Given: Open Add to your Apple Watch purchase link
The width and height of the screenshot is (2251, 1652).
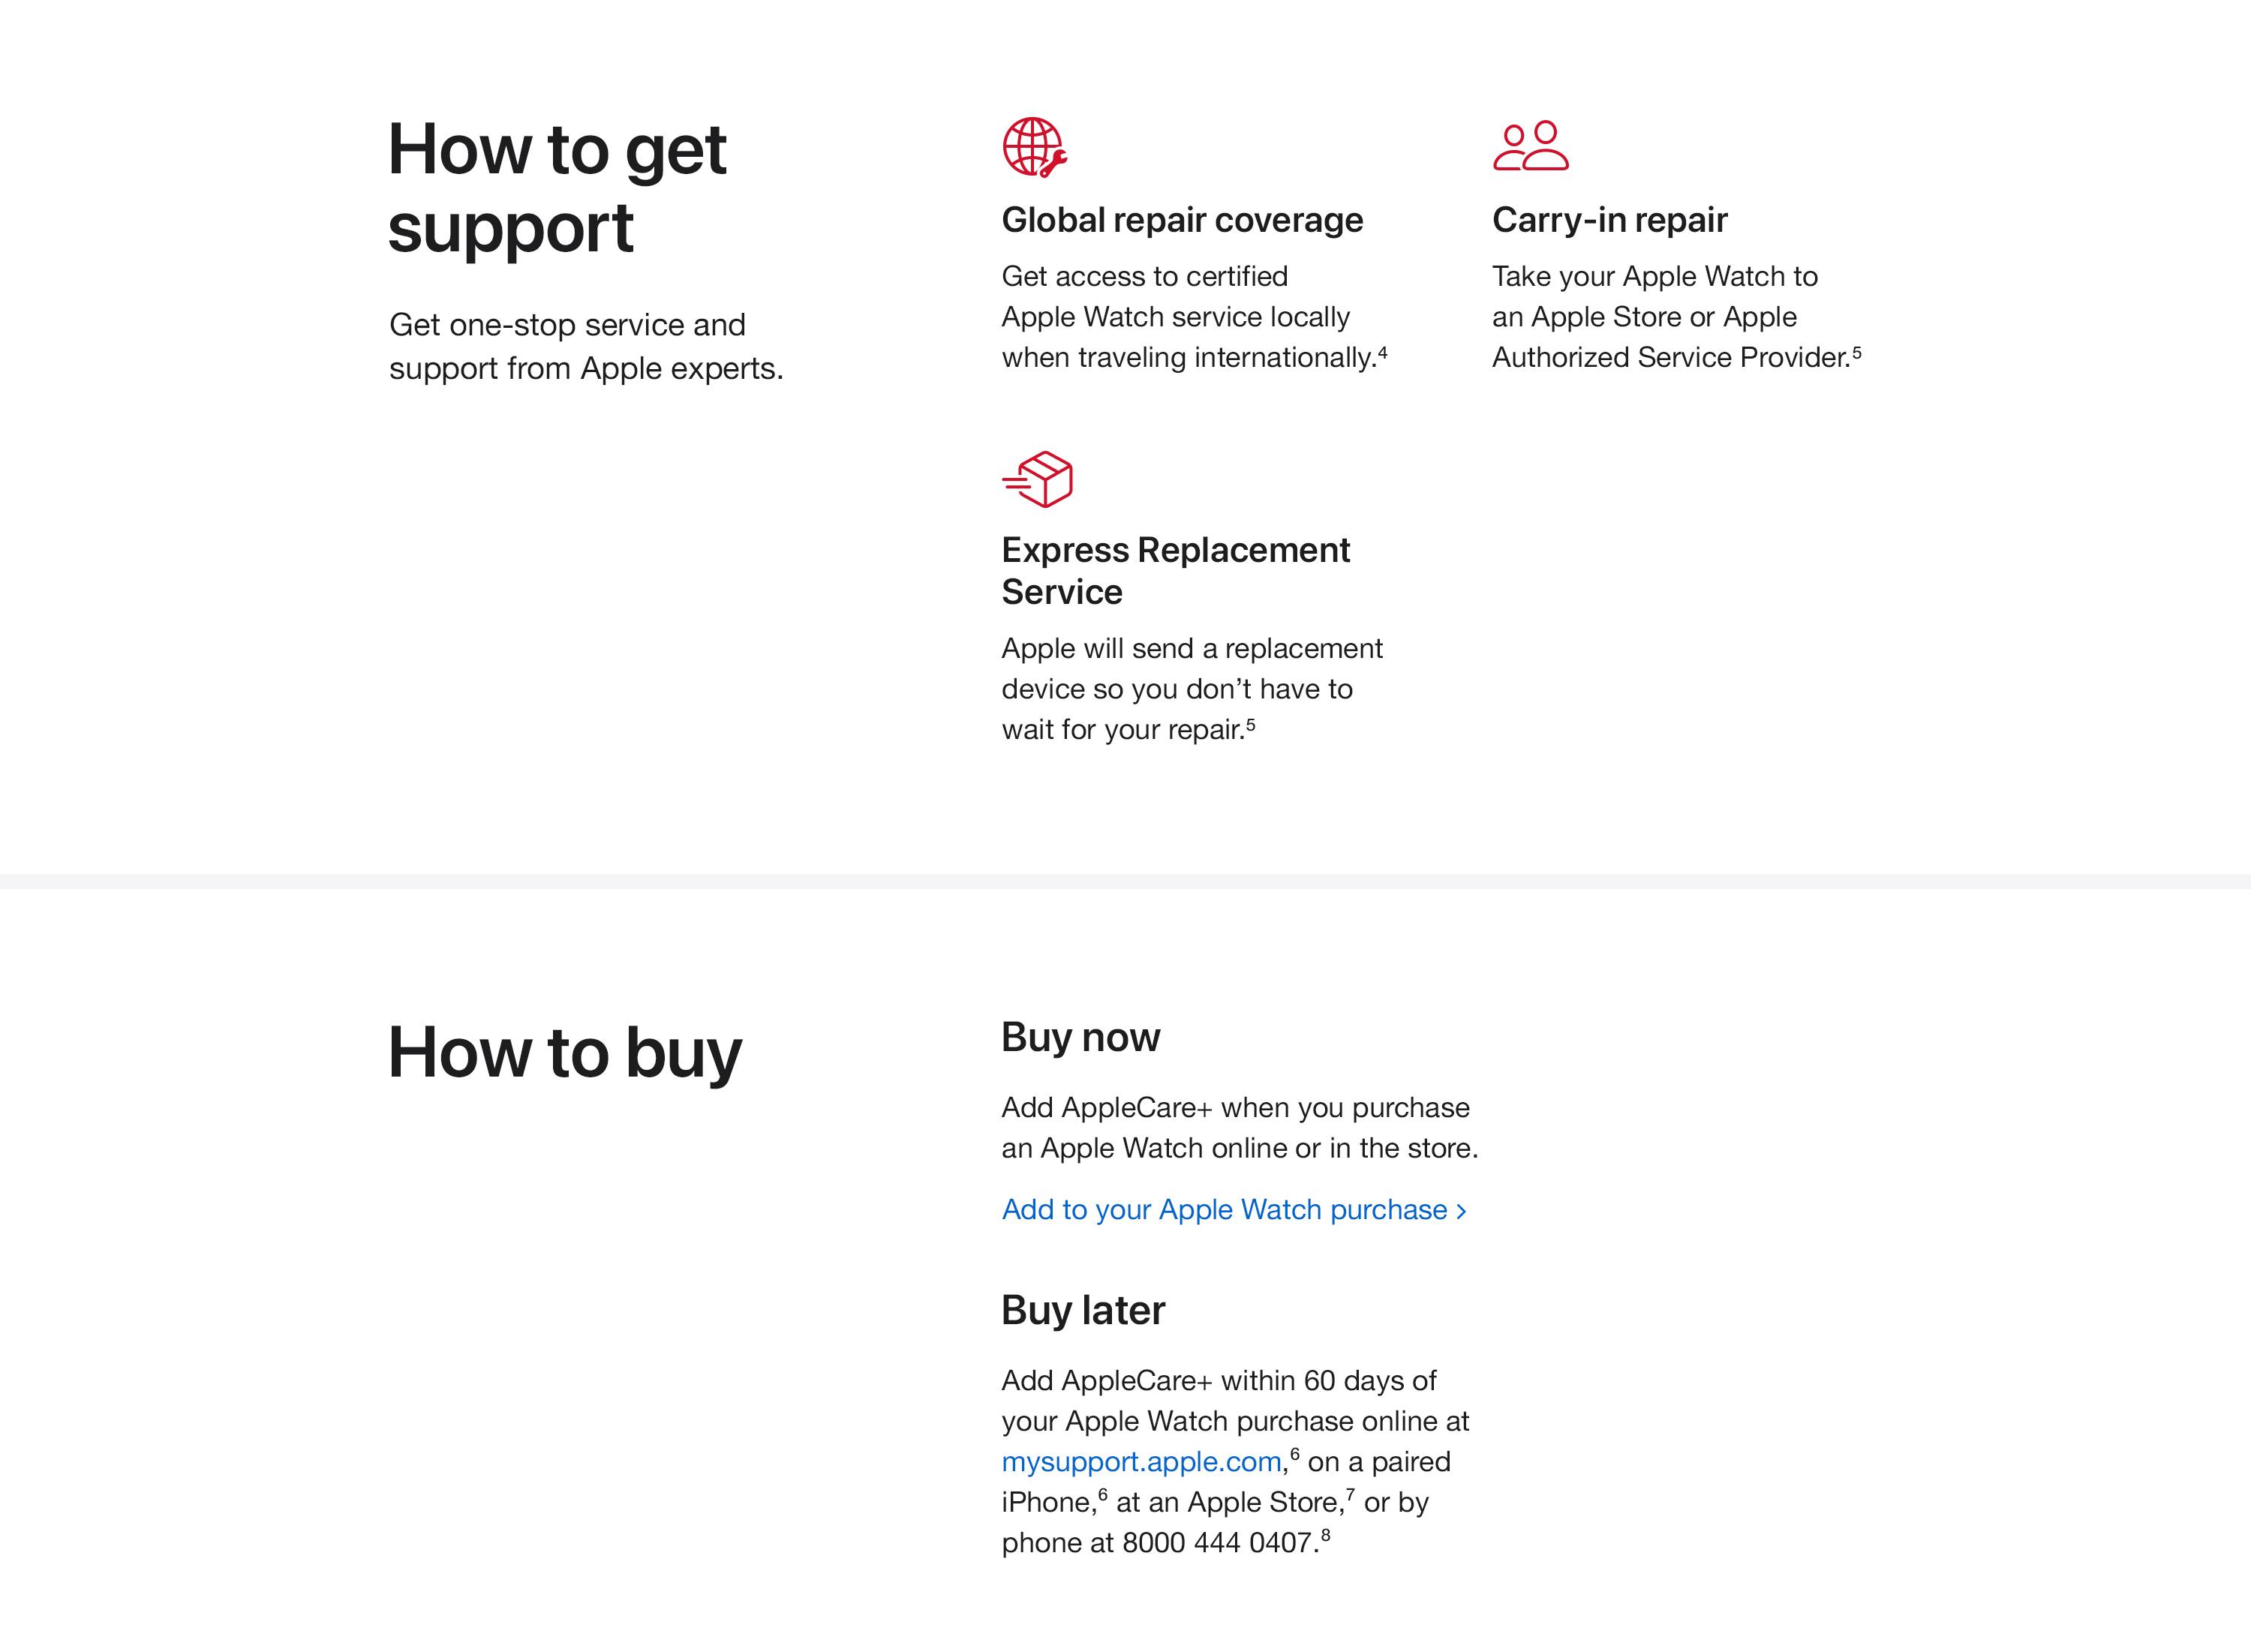Looking at the screenshot, I should pos(1234,1209).
